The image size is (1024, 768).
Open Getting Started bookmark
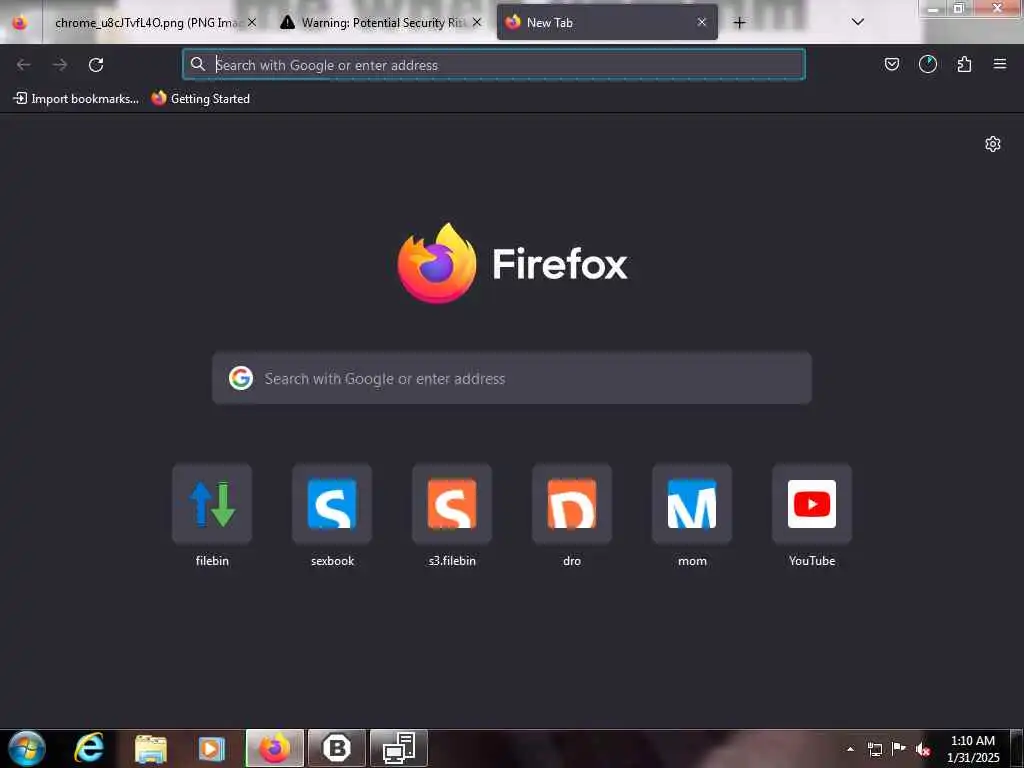[x=200, y=99]
